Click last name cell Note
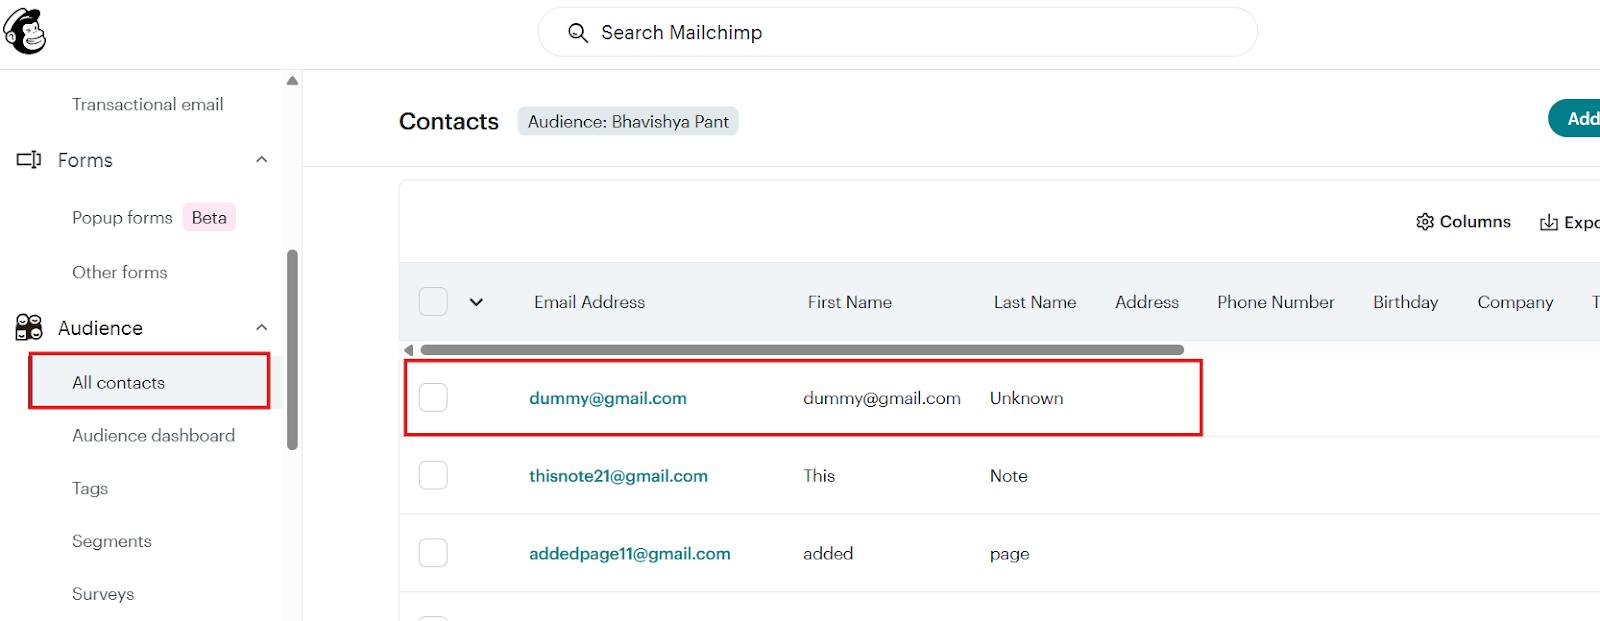The image size is (1600, 621). [x=1009, y=476]
